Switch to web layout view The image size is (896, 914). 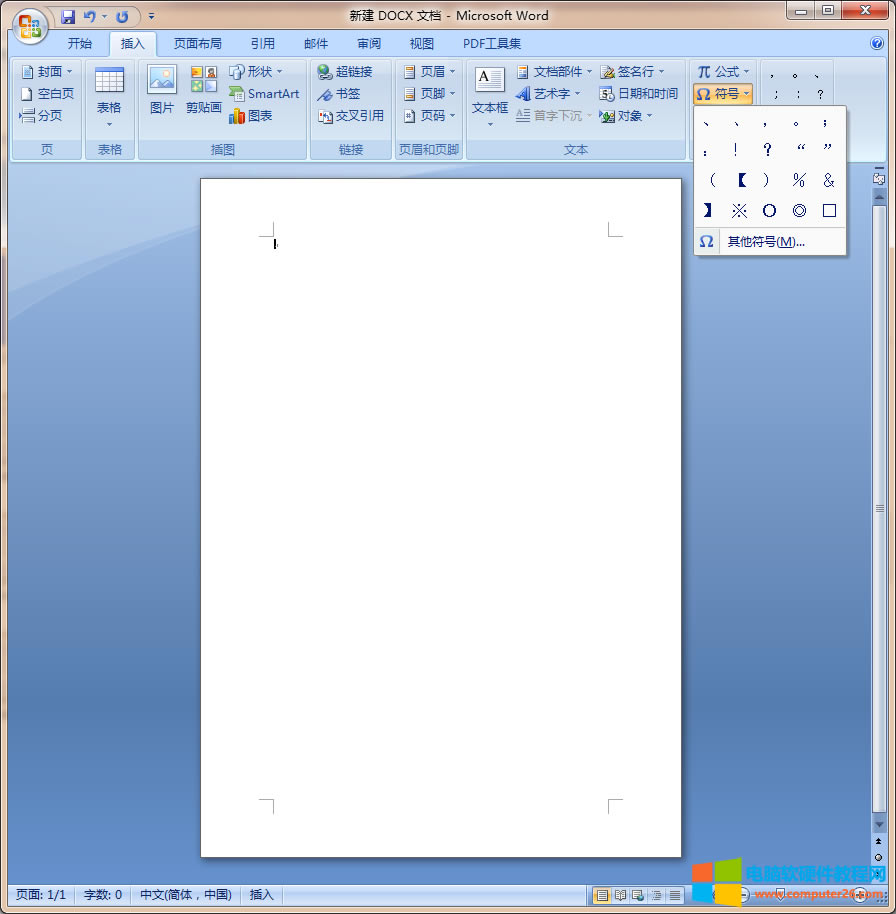638,895
